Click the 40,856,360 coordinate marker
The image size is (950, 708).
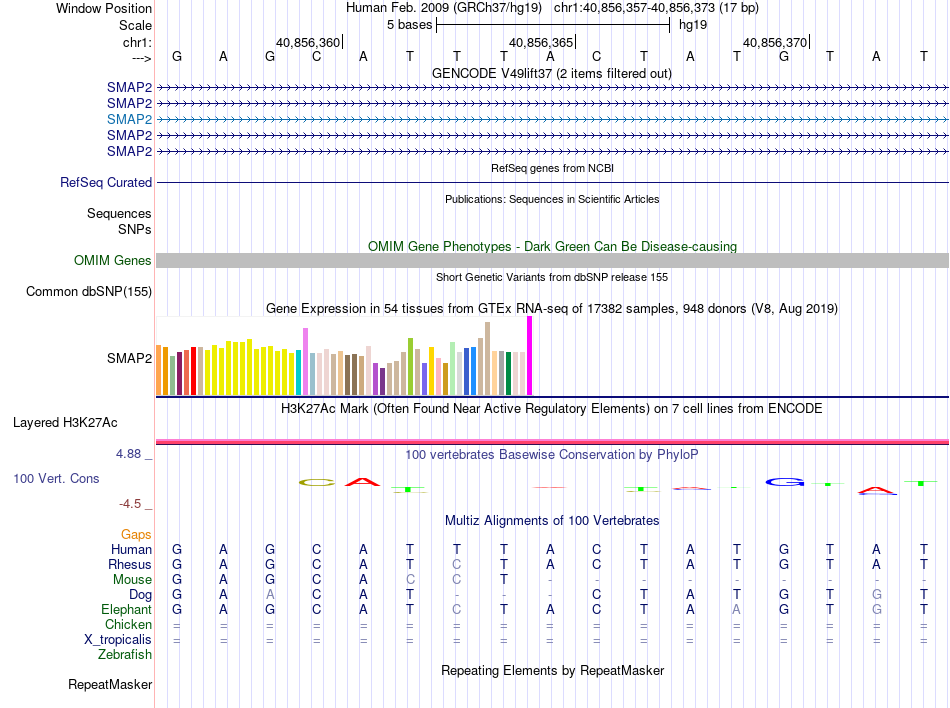pyautogui.click(x=308, y=42)
